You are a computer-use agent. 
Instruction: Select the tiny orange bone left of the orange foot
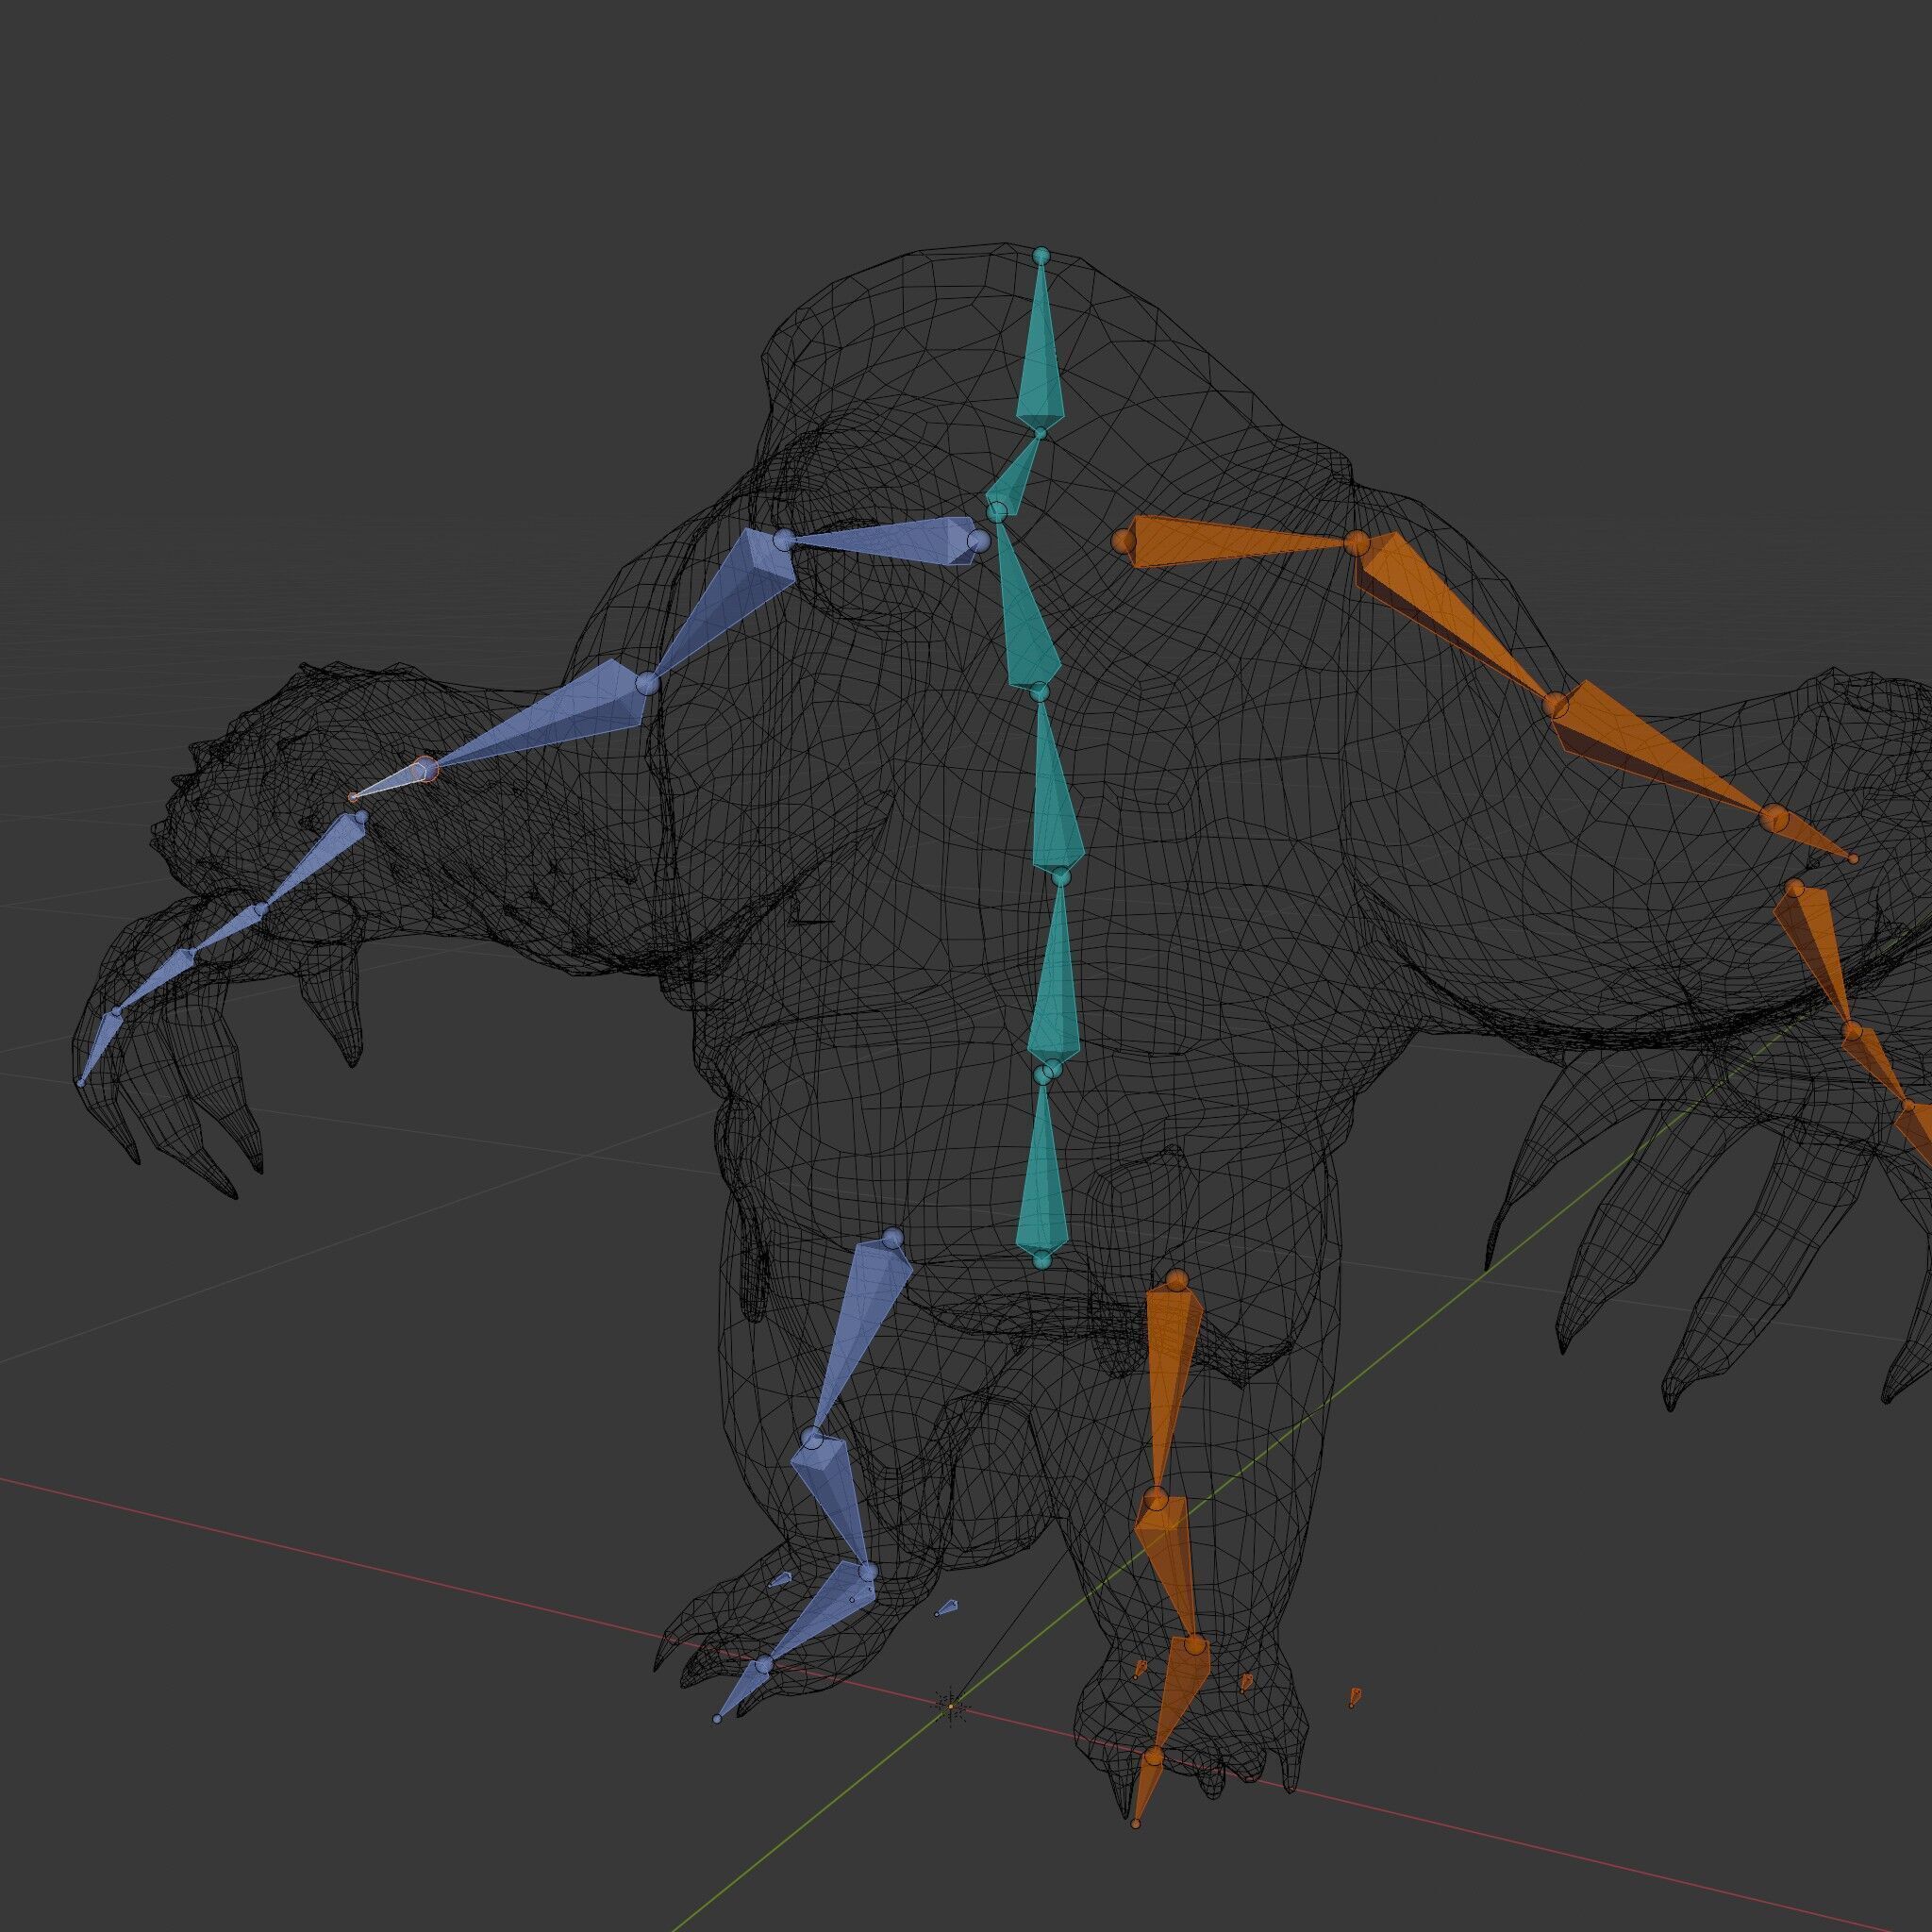(x=1138, y=1668)
